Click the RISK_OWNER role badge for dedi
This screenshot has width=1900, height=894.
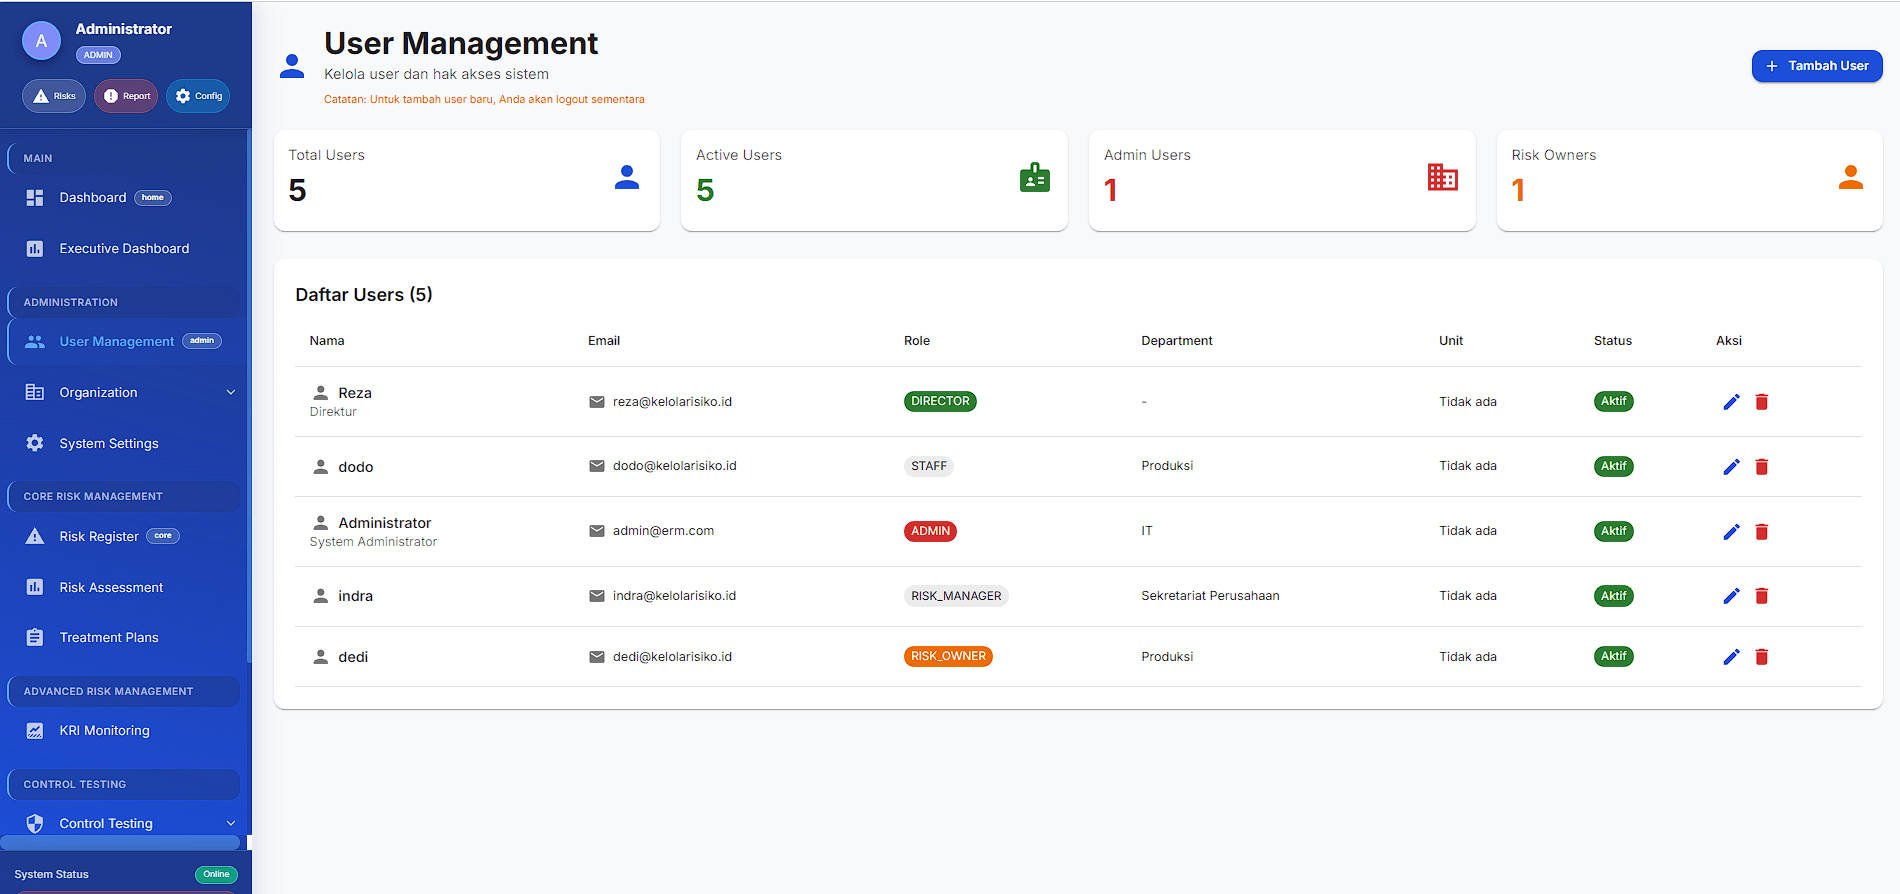(x=947, y=657)
